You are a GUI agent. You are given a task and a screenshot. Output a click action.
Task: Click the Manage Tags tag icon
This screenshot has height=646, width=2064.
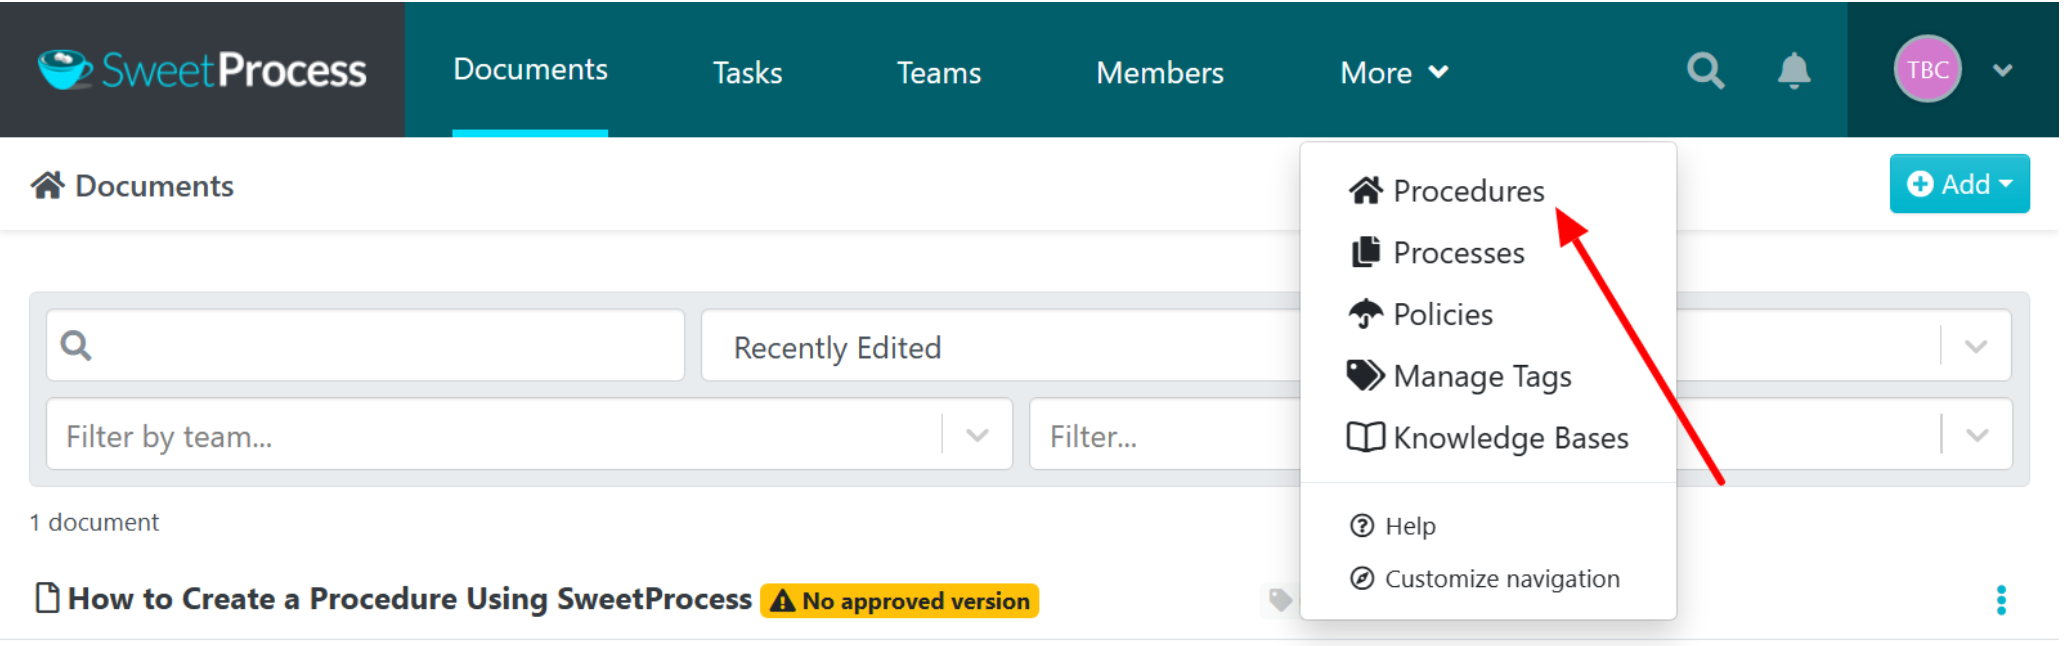point(1365,376)
